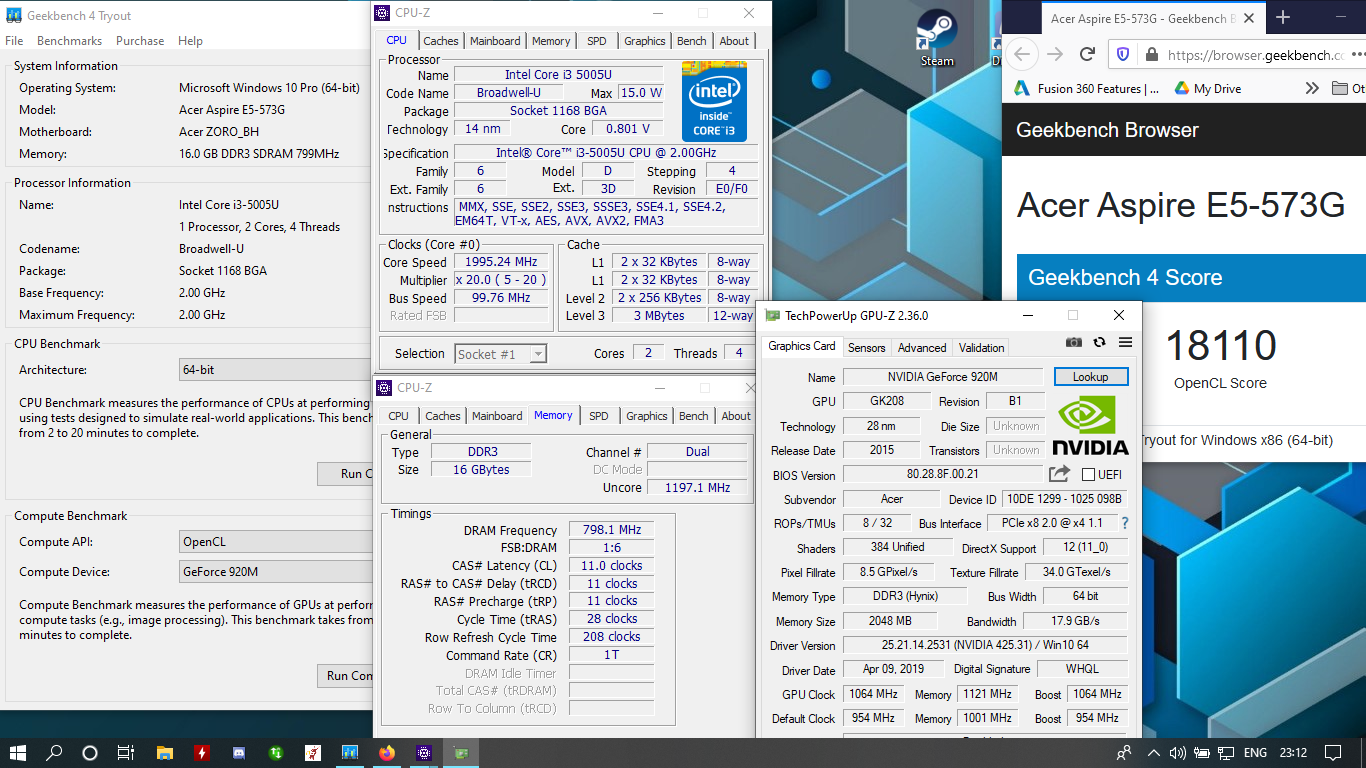Open the Compute API OpenCL dropdown
Screen dimensions: 1366x768
click(x=276, y=542)
